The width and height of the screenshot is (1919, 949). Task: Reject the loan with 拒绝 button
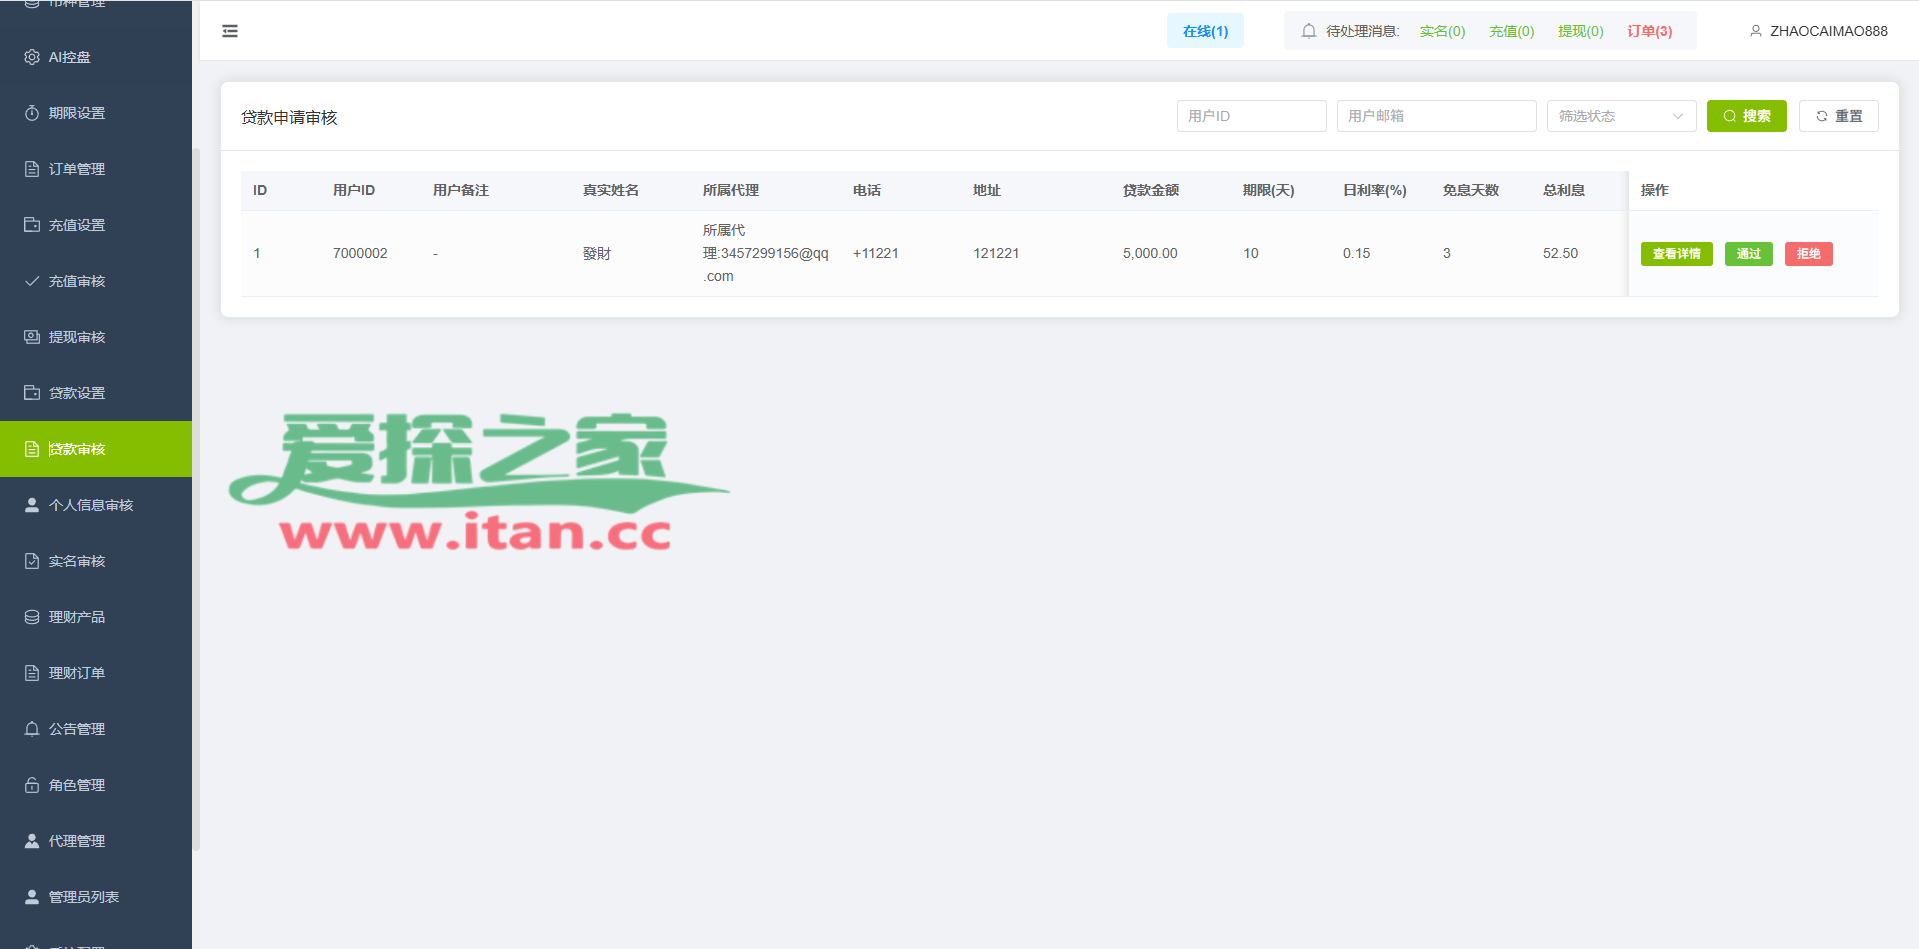click(x=1808, y=254)
